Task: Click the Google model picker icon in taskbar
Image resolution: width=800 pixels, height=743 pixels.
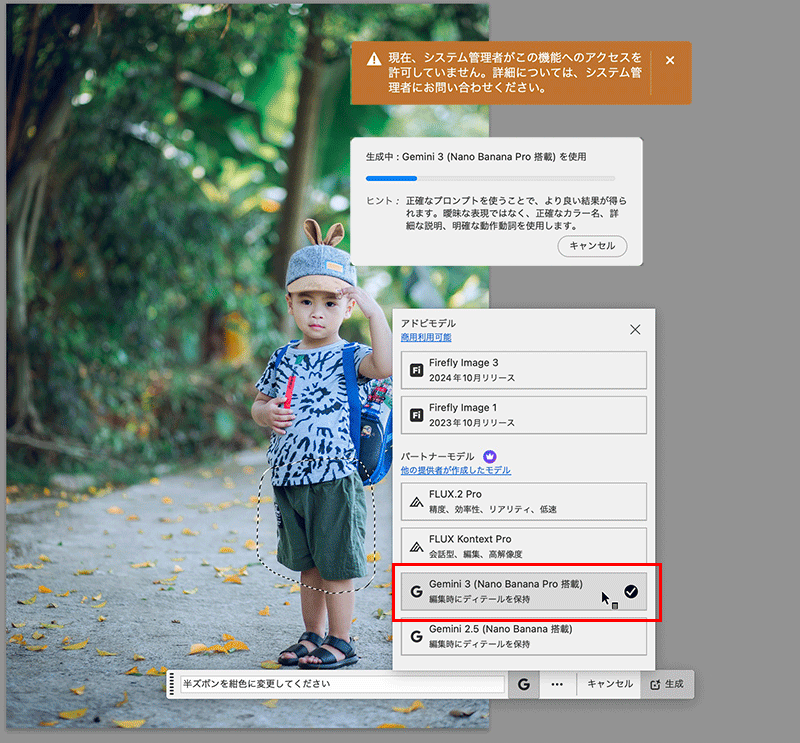Action: (x=524, y=685)
